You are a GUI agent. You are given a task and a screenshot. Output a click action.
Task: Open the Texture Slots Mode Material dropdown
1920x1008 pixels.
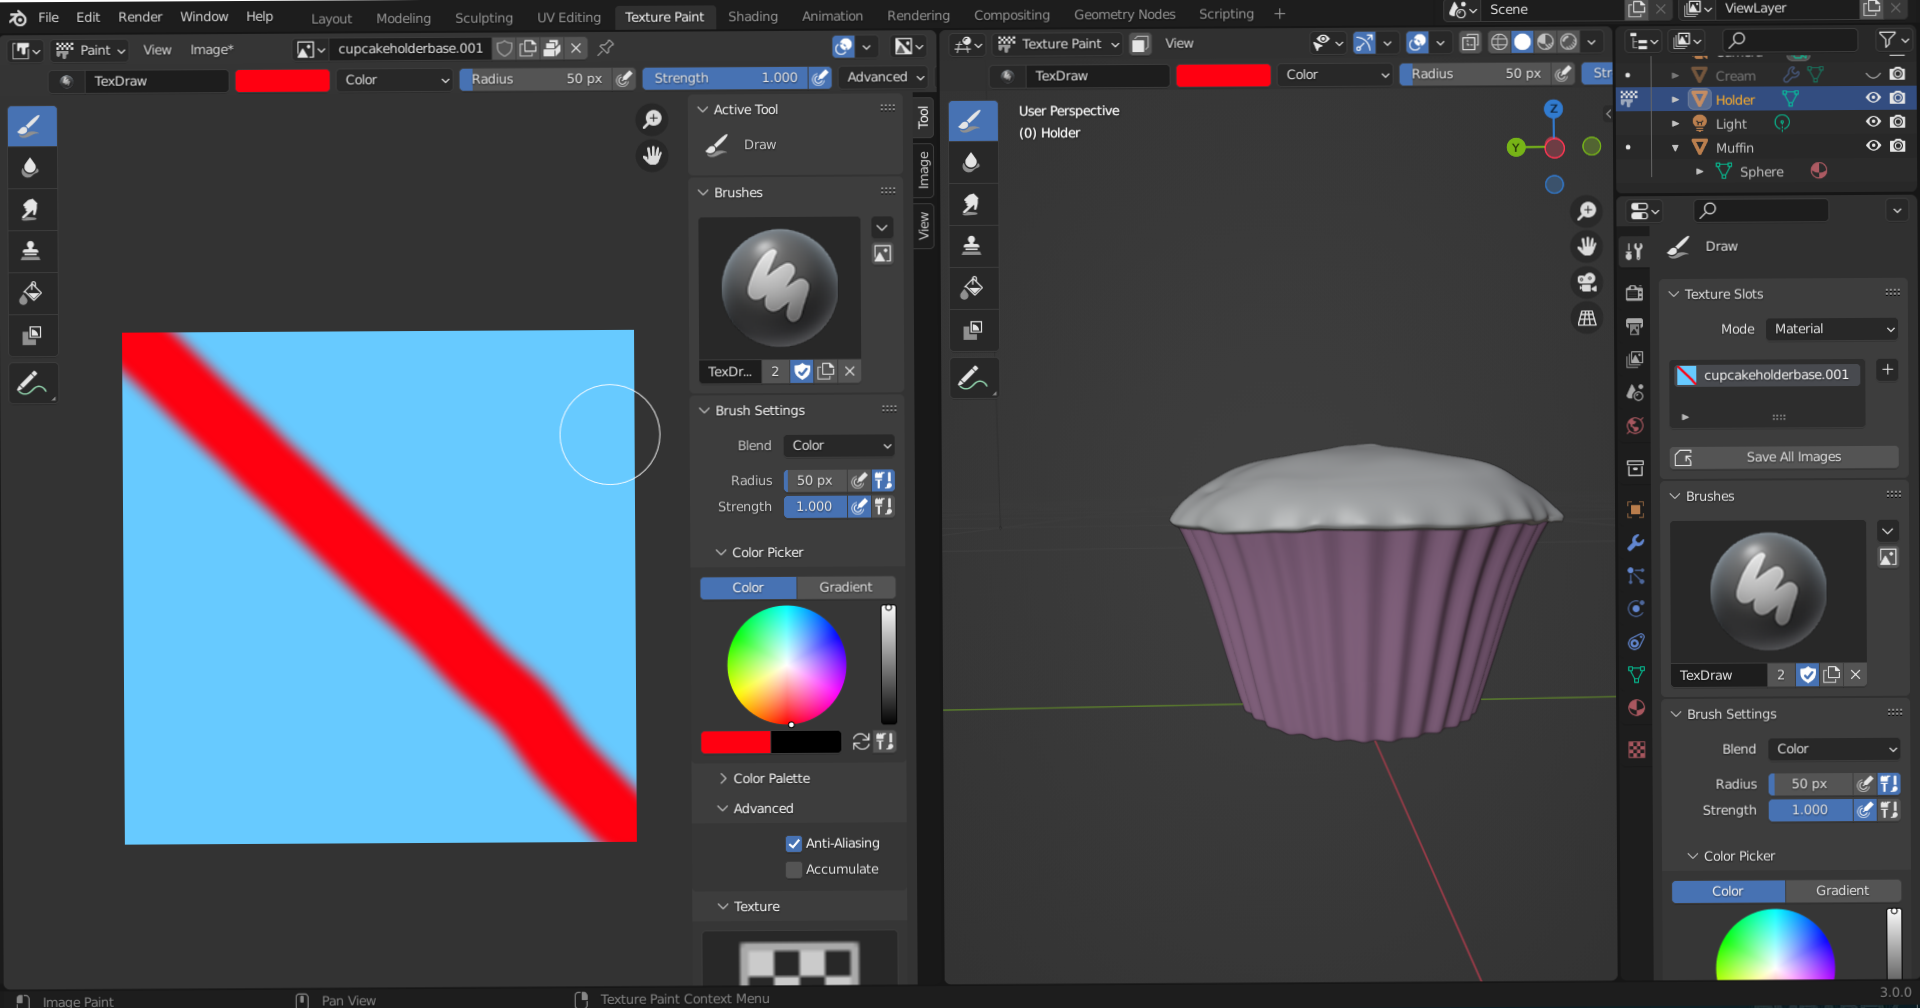1832,329
